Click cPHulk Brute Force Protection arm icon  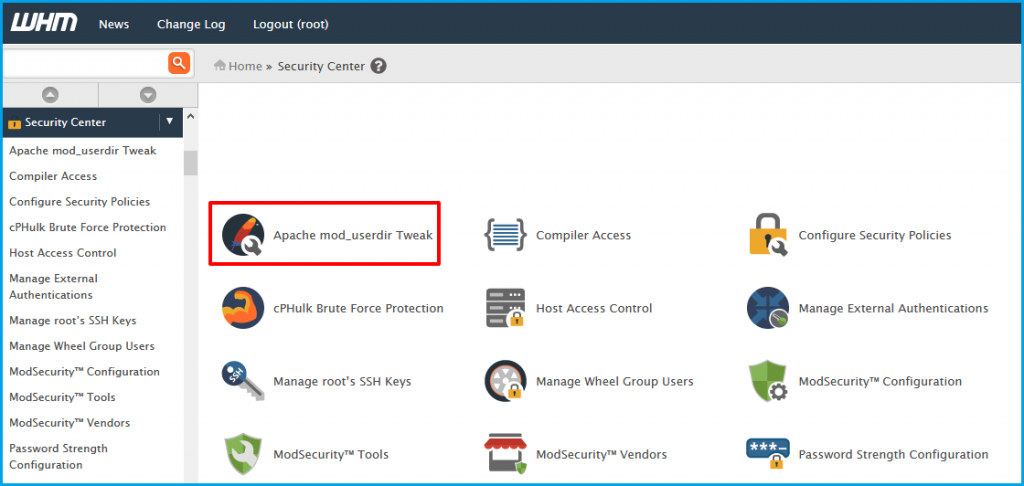tap(243, 308)
